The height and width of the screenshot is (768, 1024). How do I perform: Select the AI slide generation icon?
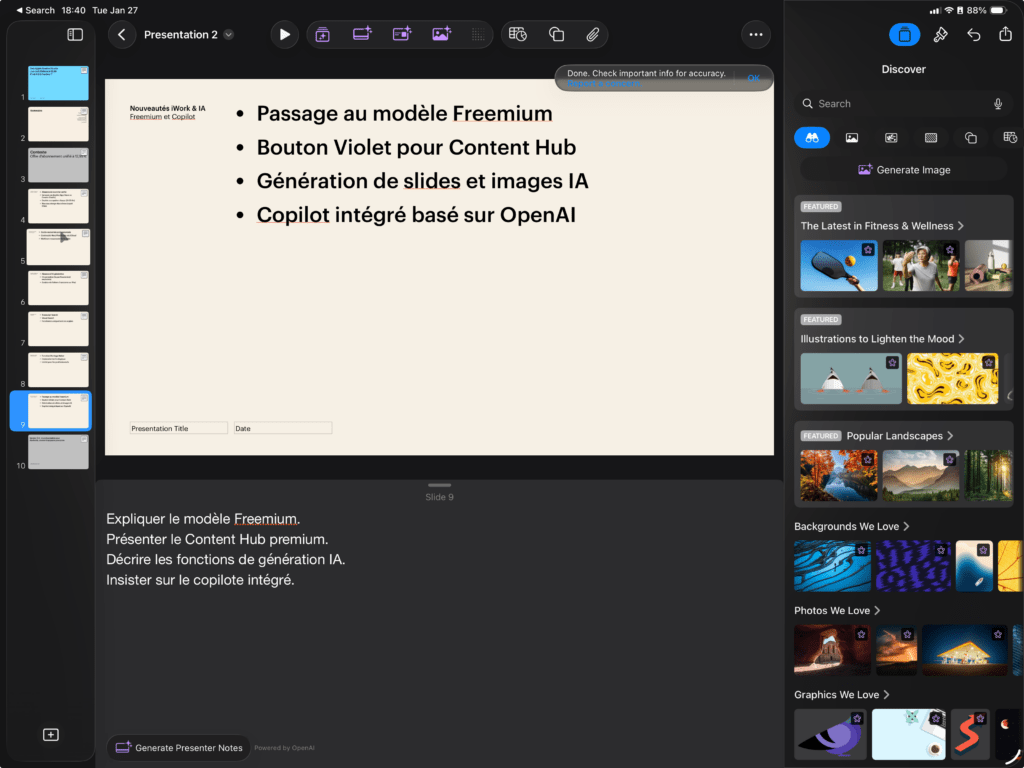click(362, 34)
